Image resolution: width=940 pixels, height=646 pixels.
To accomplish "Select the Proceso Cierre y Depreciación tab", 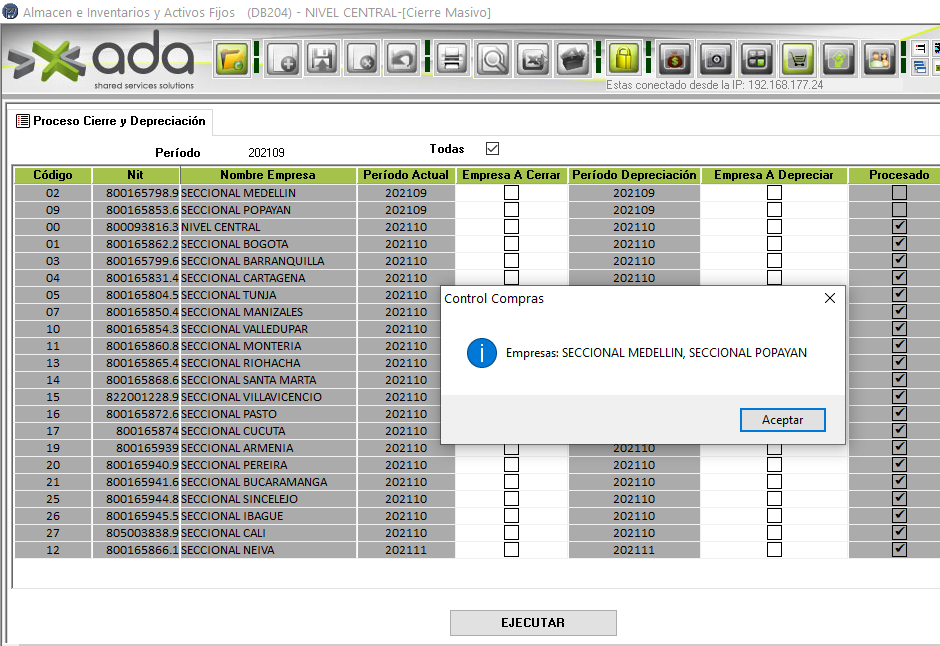I will pos(111,121).
